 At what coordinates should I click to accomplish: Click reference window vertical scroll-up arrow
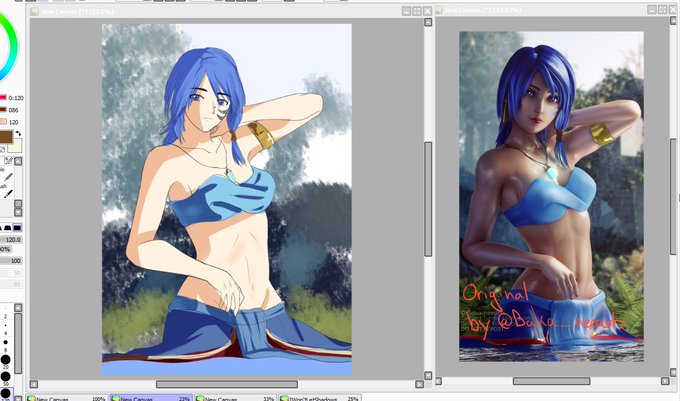(673, 20)
